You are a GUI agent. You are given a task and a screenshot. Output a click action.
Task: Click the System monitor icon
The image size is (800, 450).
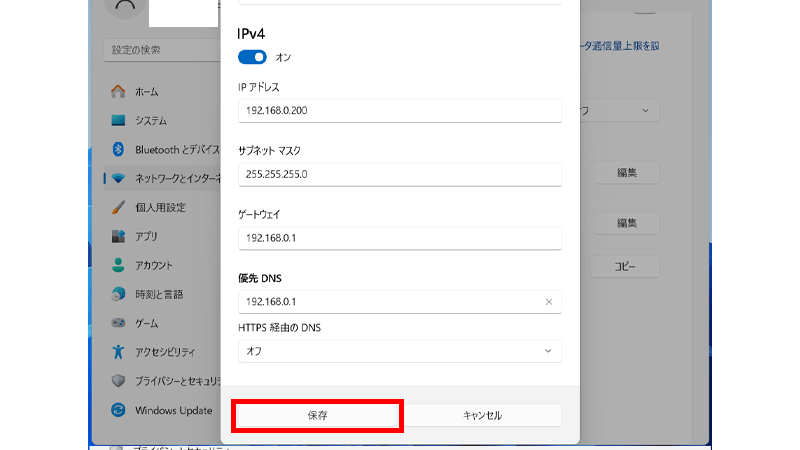pos(118,120)
